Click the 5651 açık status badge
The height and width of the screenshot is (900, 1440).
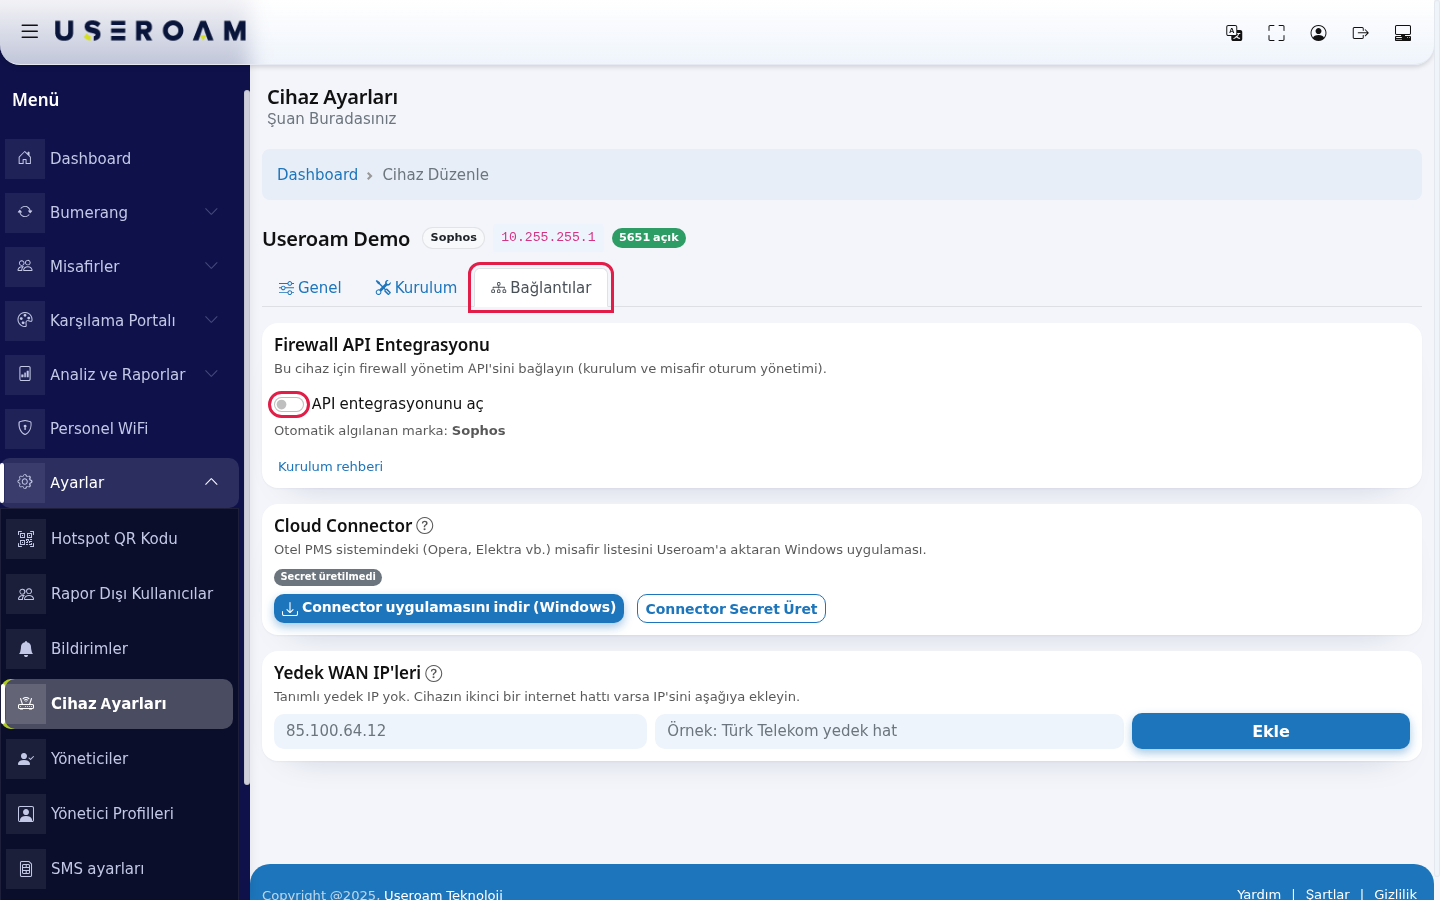point(649,238)
